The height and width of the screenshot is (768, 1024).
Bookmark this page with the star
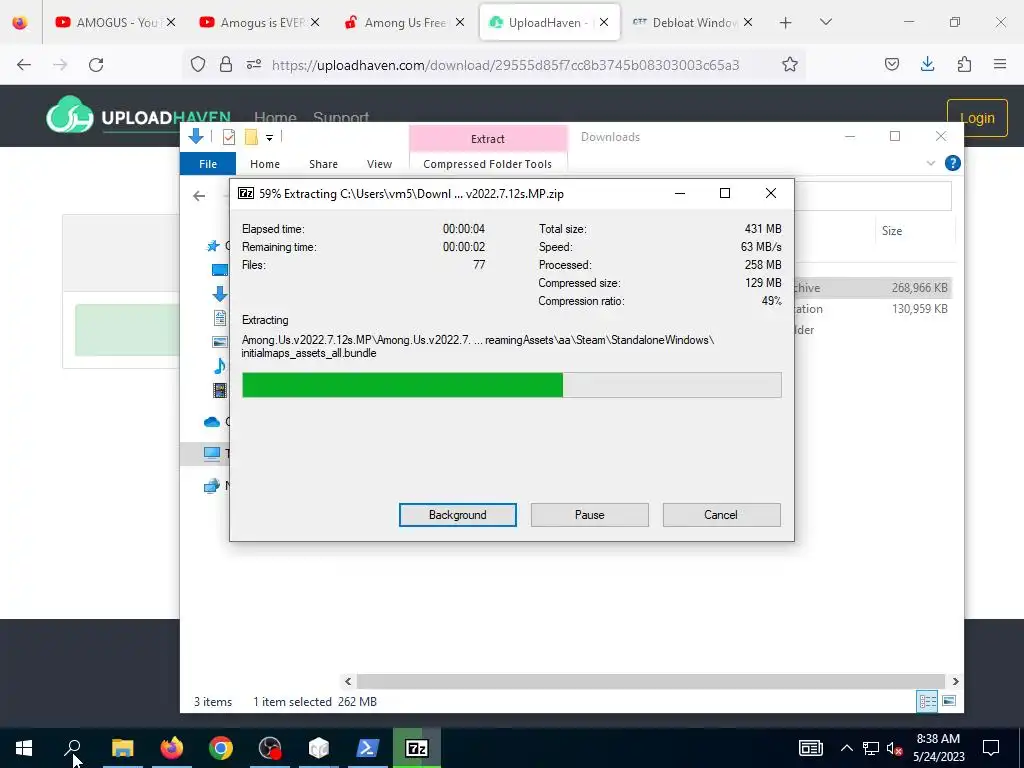[790, 65]
